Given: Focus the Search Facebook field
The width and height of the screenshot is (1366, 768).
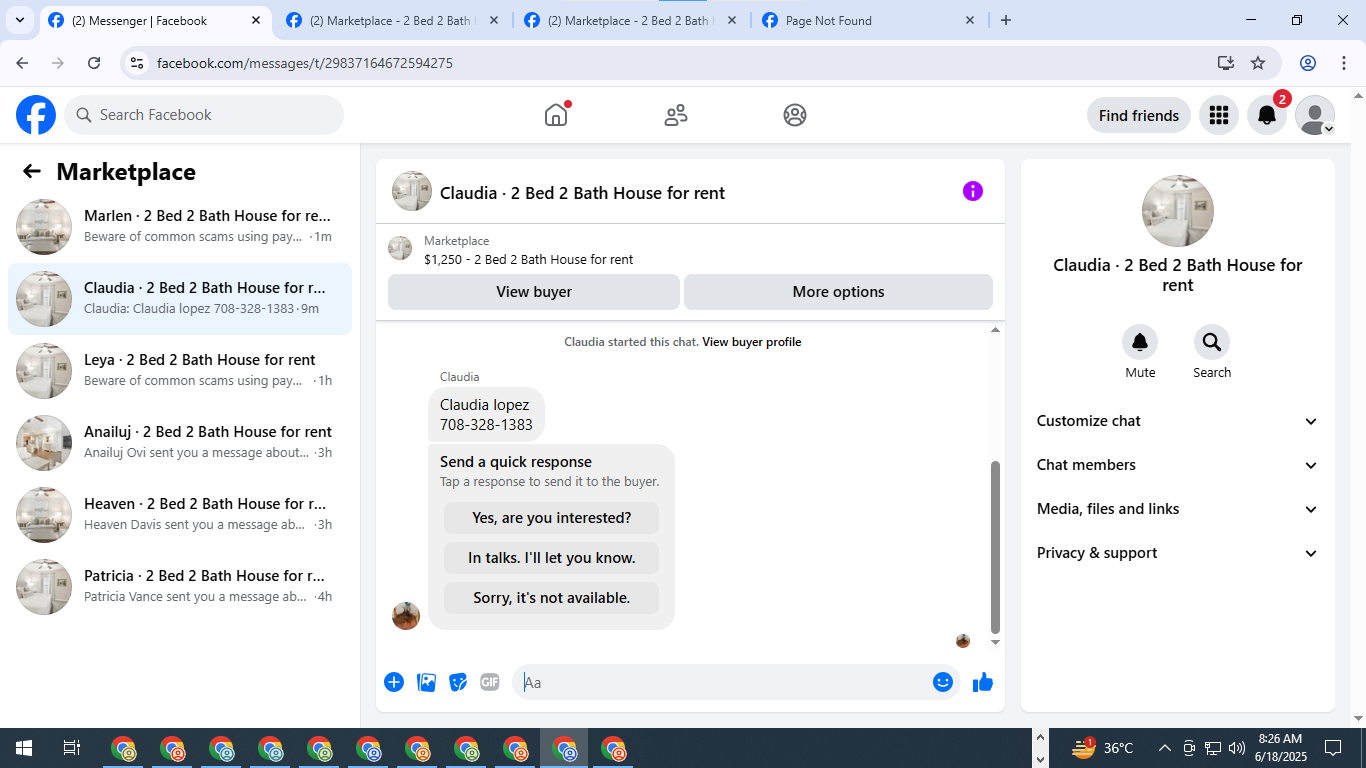Looking at the screenshot, I should (x=204, y=115).
